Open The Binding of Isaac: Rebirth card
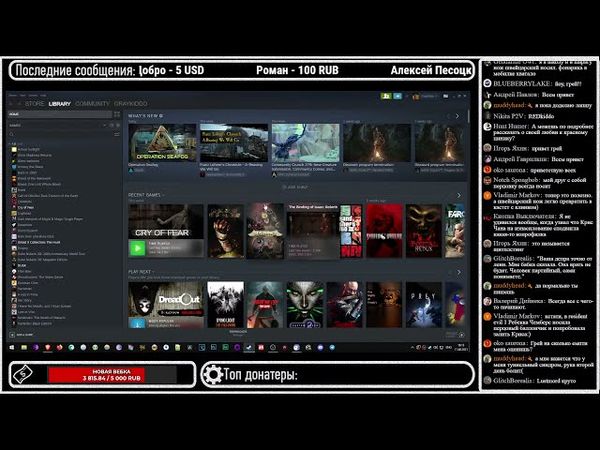Screen dimensions: 600x450 point(313,231)
